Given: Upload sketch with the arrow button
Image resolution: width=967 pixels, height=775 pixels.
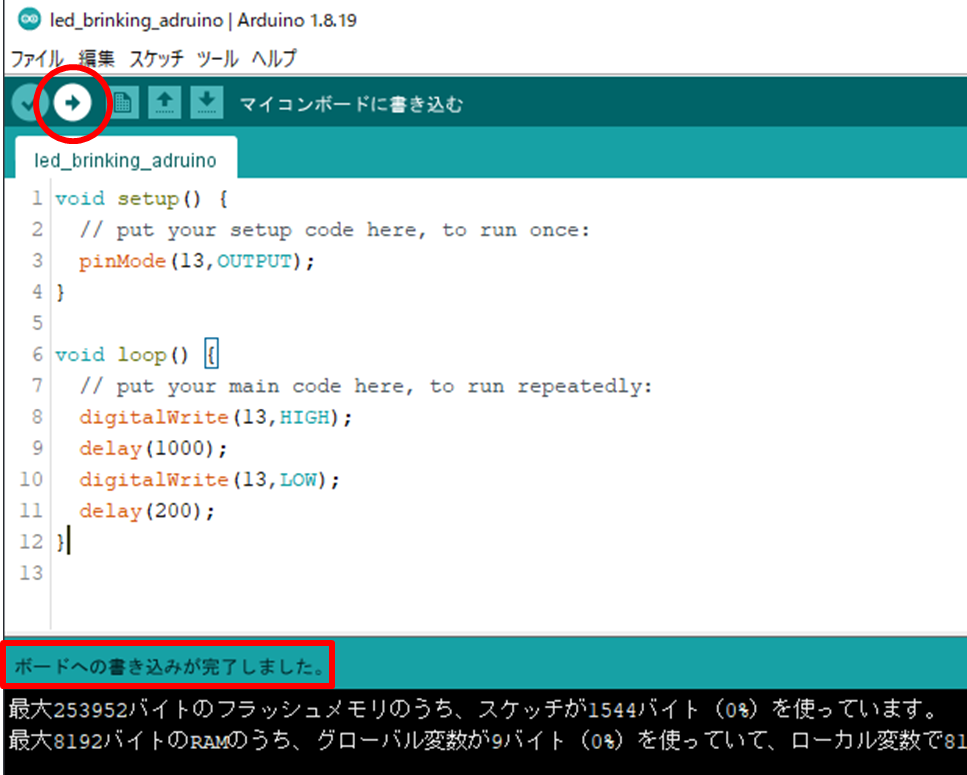Looking at the screenshot, I should tap(72, 103).
